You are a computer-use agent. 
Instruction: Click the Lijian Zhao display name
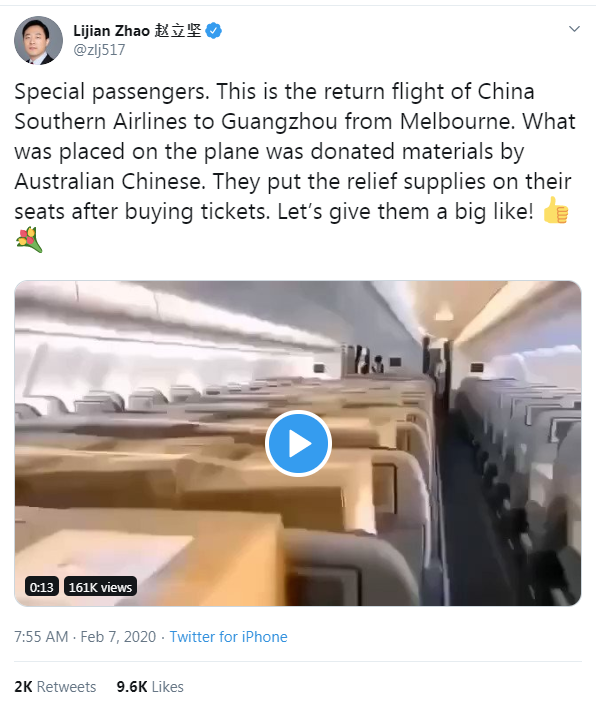click(111, 31)
